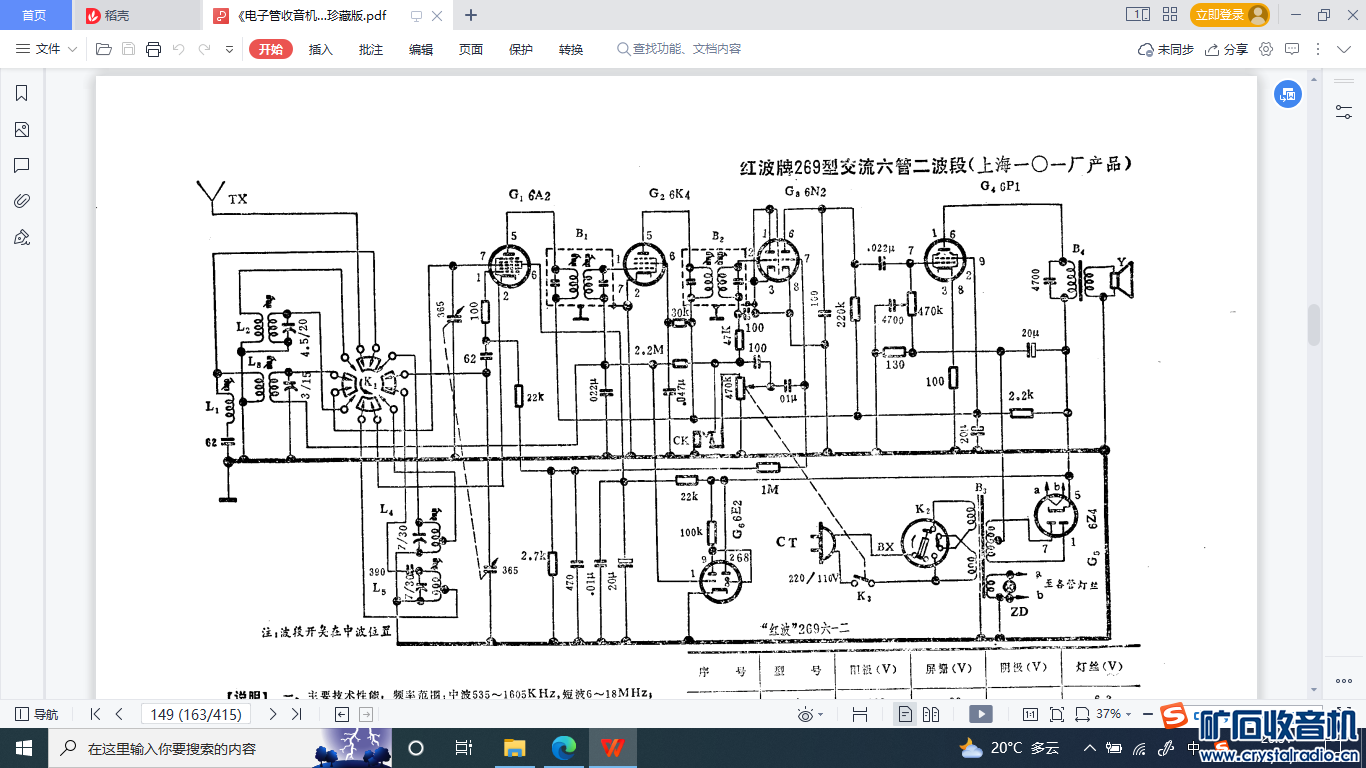
Task: Open settings gear icon near share
Action: (1266, 49)
